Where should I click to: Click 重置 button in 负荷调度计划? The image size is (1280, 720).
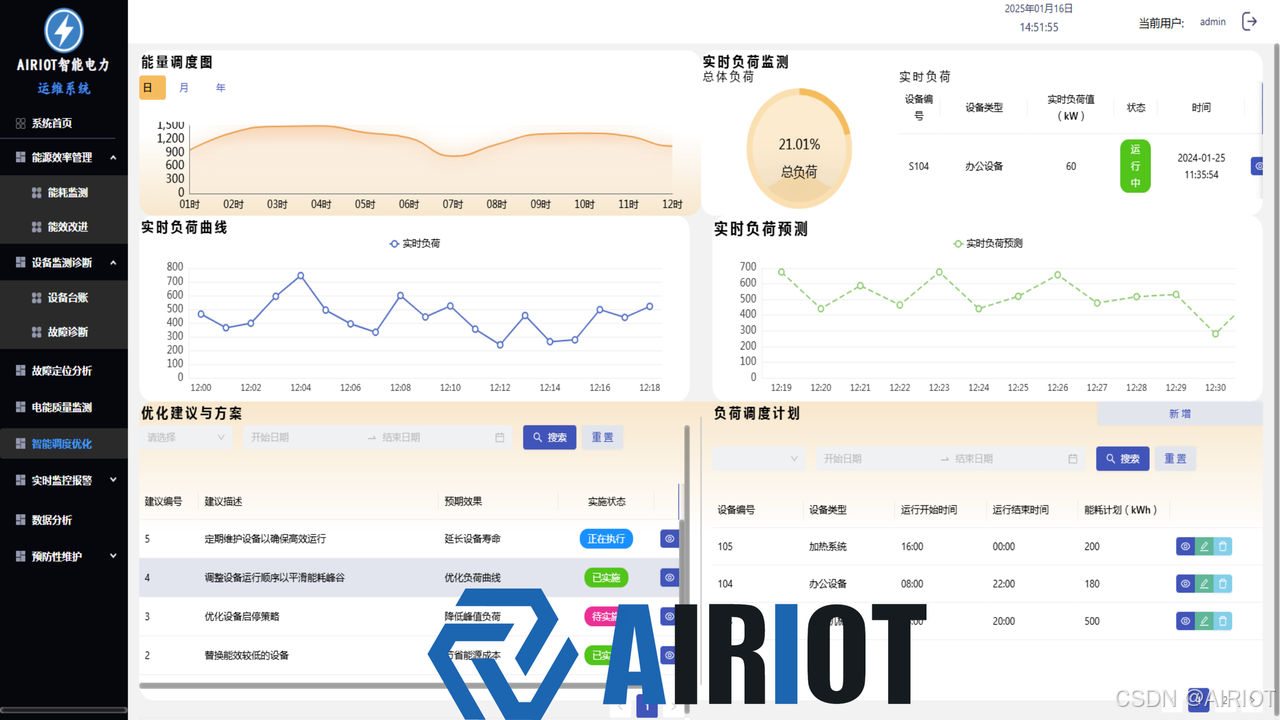click(1175, 459)
